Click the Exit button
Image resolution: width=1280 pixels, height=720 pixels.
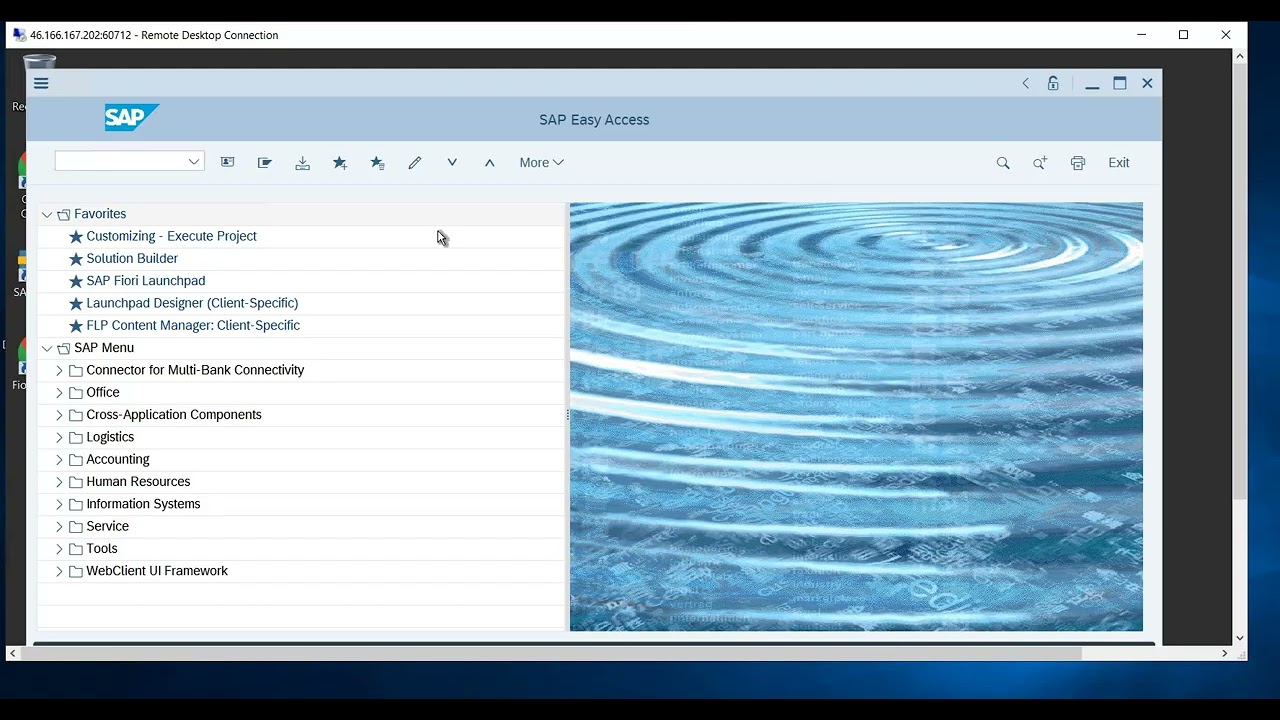(1118, 163)
